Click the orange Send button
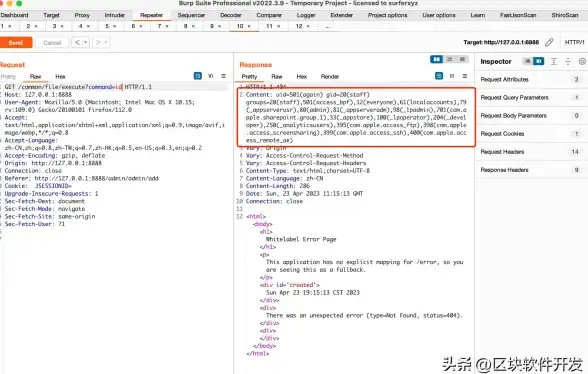The height and width of the screenshot is (374, 588). pos(16,43)
